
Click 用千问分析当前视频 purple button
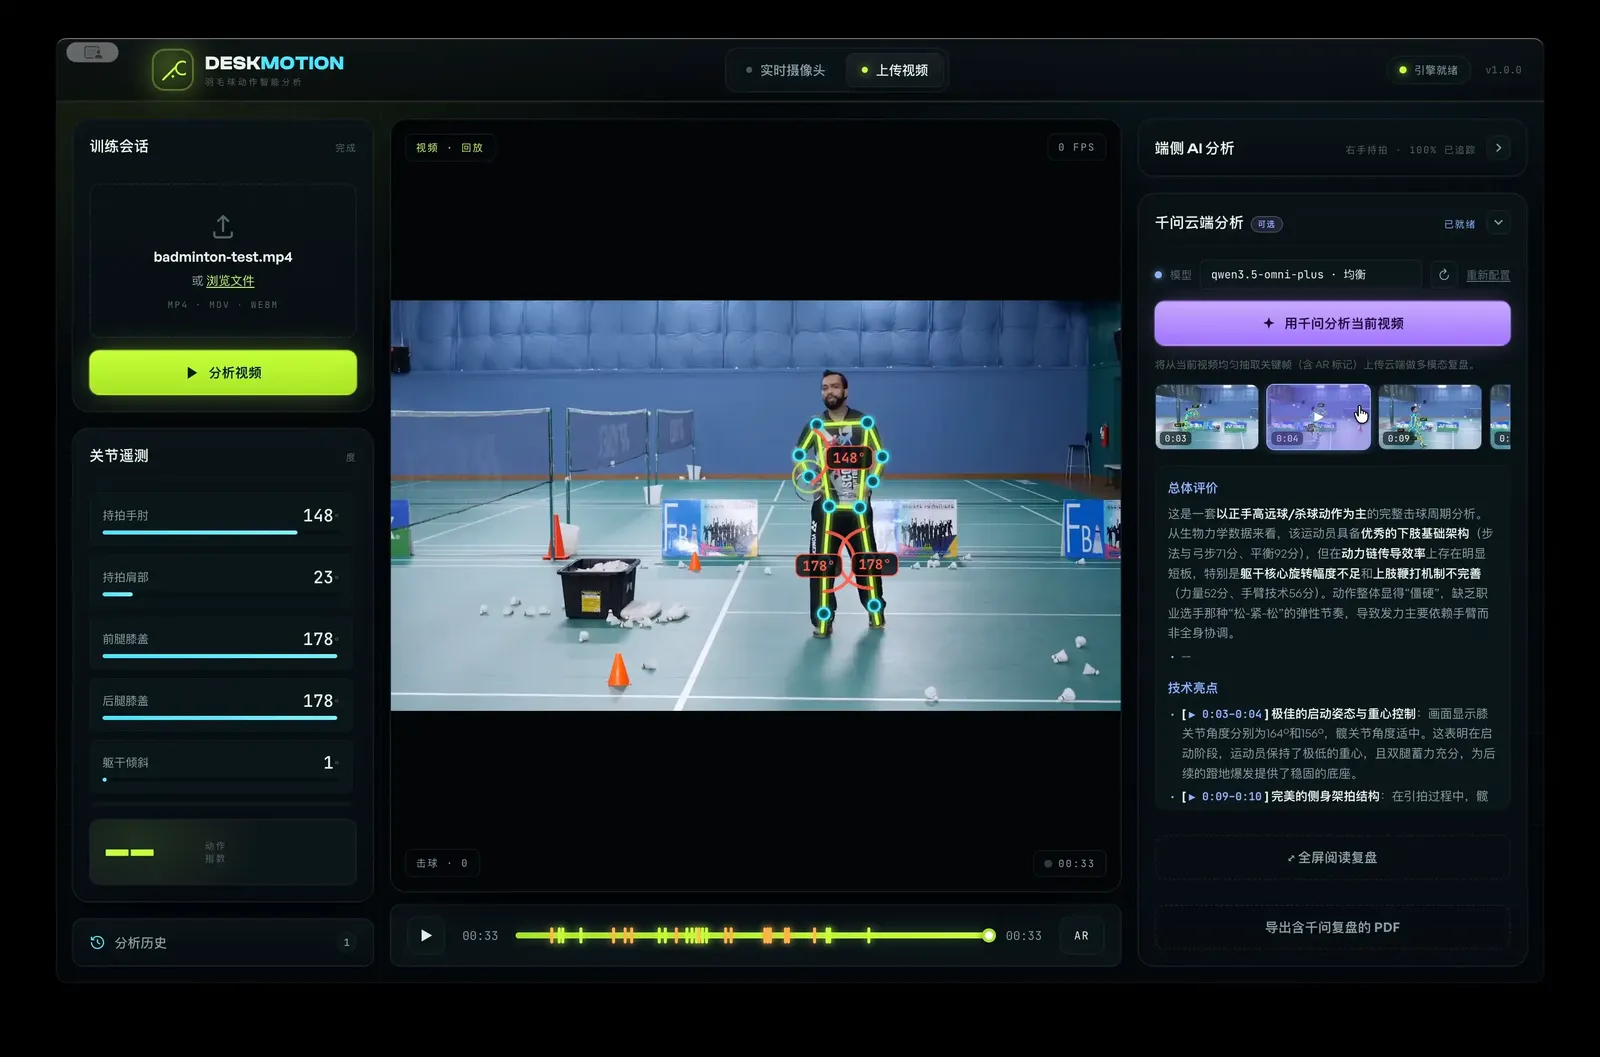[x=1332, y=323]
